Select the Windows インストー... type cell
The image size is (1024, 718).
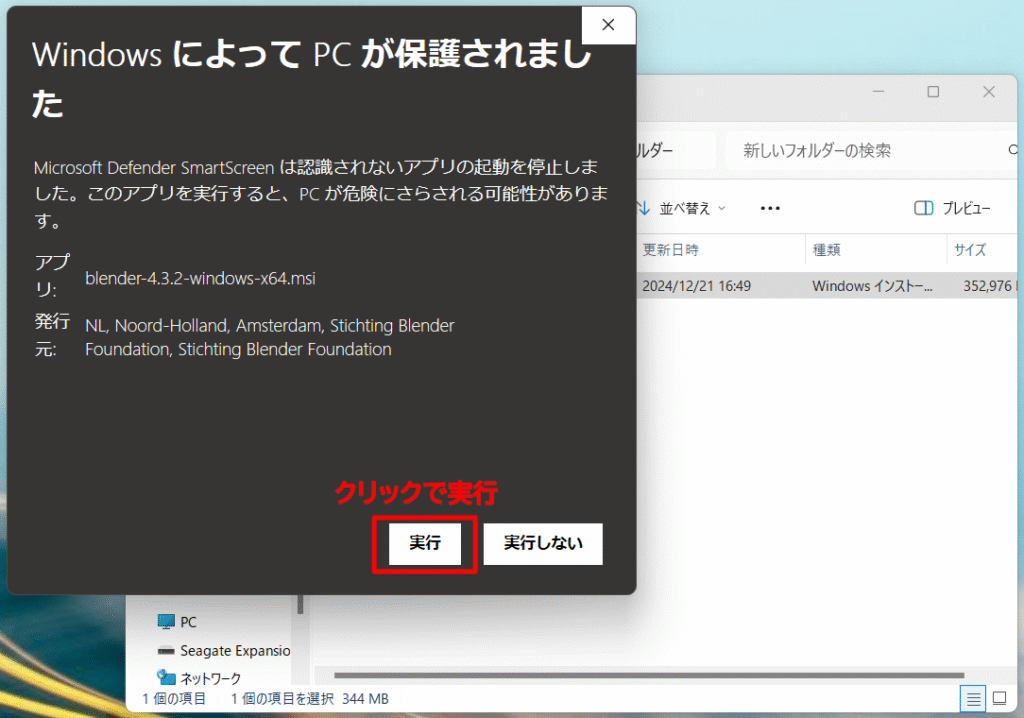coord(872,286)
